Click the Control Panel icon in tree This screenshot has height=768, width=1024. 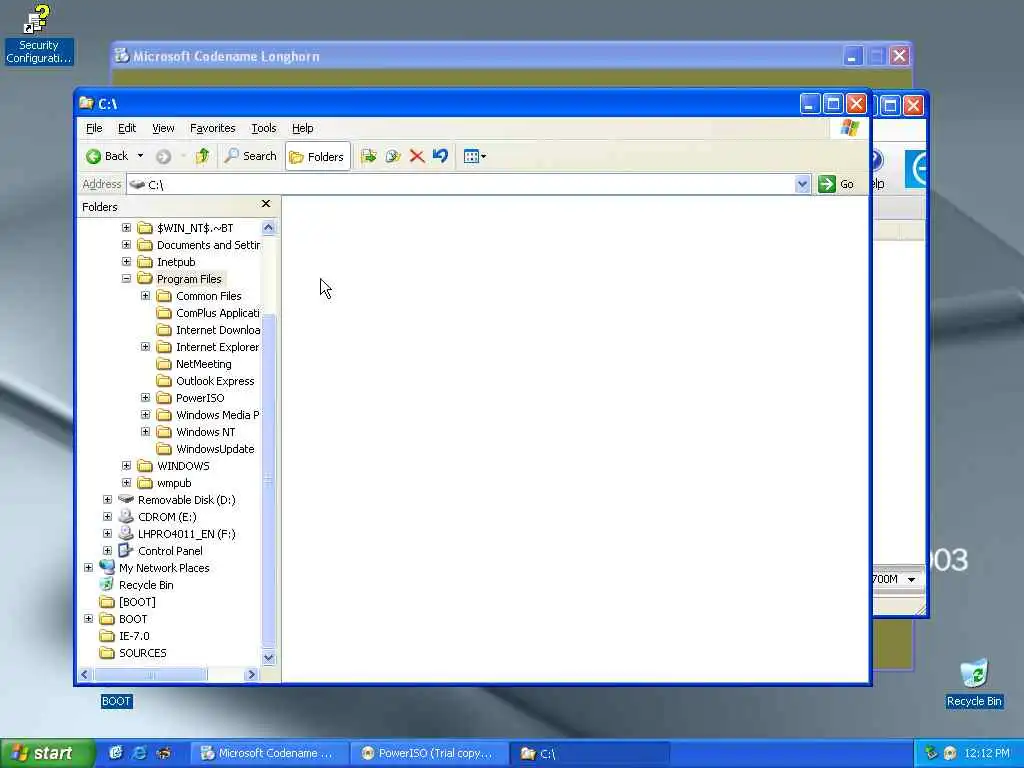pyautogui.click(x=126, y=551)
